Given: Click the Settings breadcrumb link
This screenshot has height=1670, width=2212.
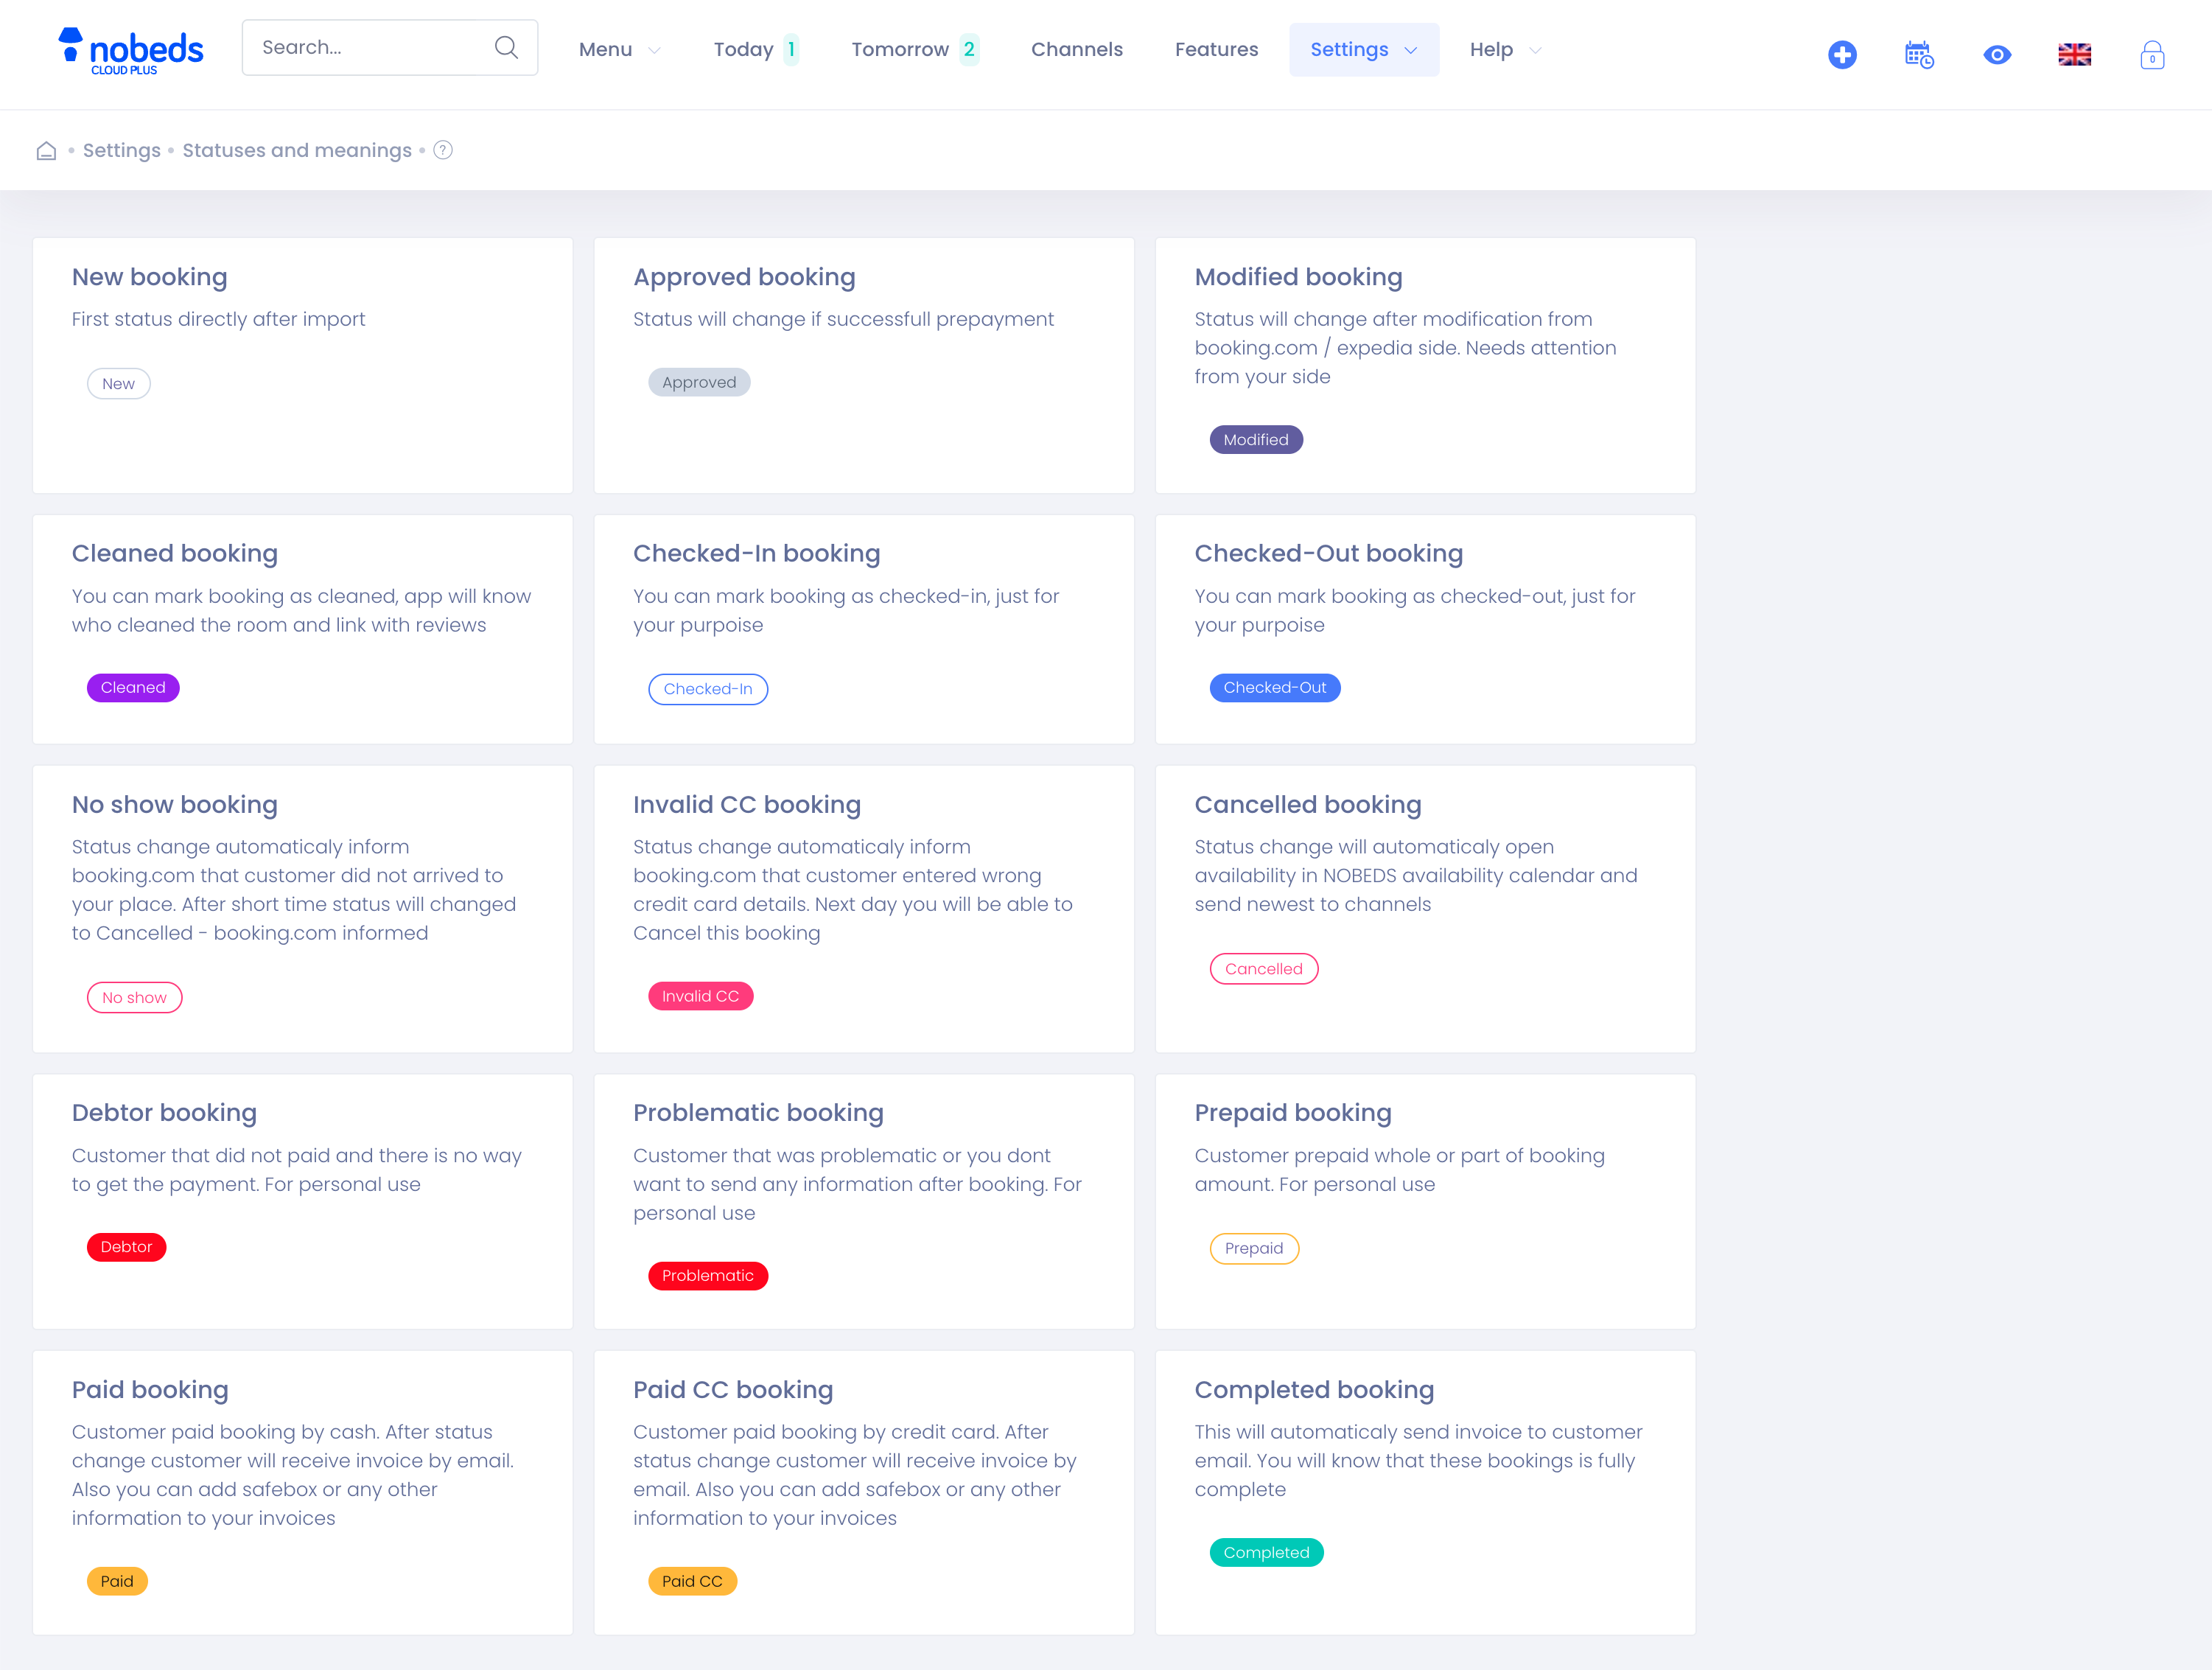Looking at the screenshot, I should tap(121, 150).
